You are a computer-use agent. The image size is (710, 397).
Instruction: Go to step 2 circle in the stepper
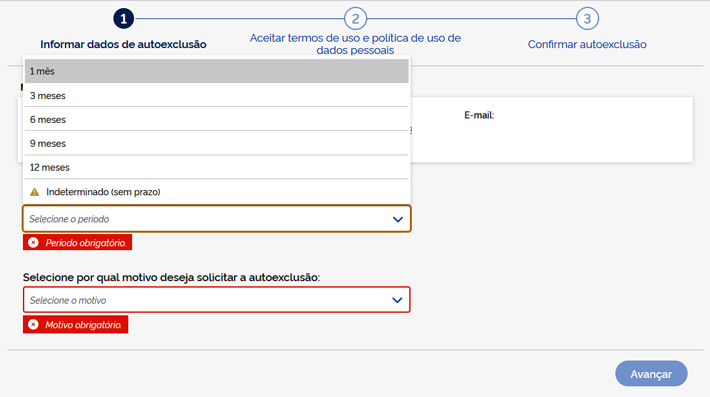pos(355,19)
